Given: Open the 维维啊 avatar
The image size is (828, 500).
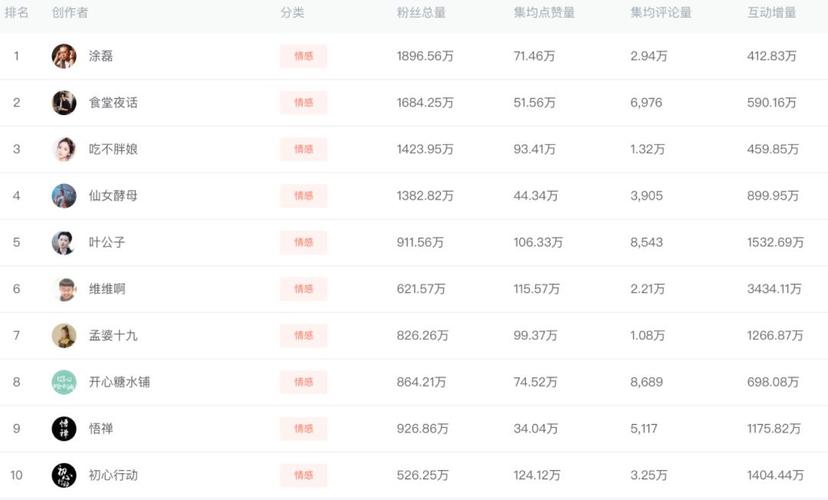Looking at the screenshot, I should click(x=64, y=289).
